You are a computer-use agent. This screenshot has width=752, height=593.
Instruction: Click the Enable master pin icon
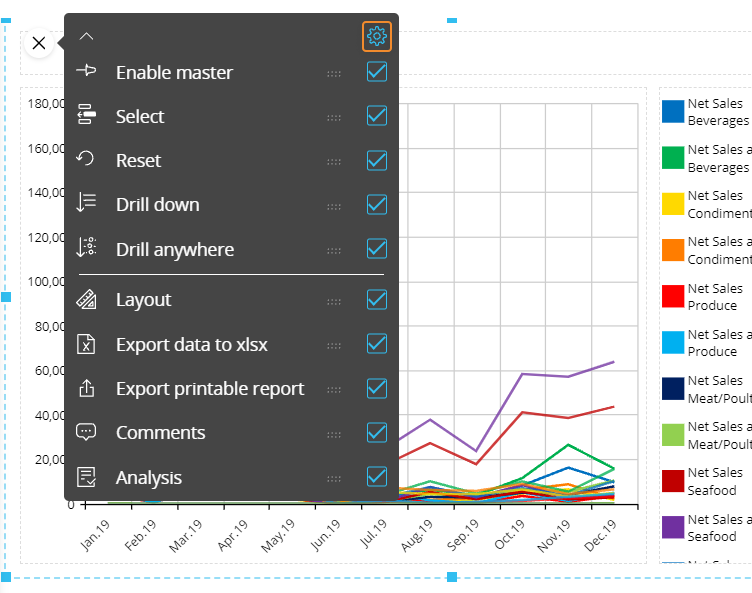pos(86,71)
